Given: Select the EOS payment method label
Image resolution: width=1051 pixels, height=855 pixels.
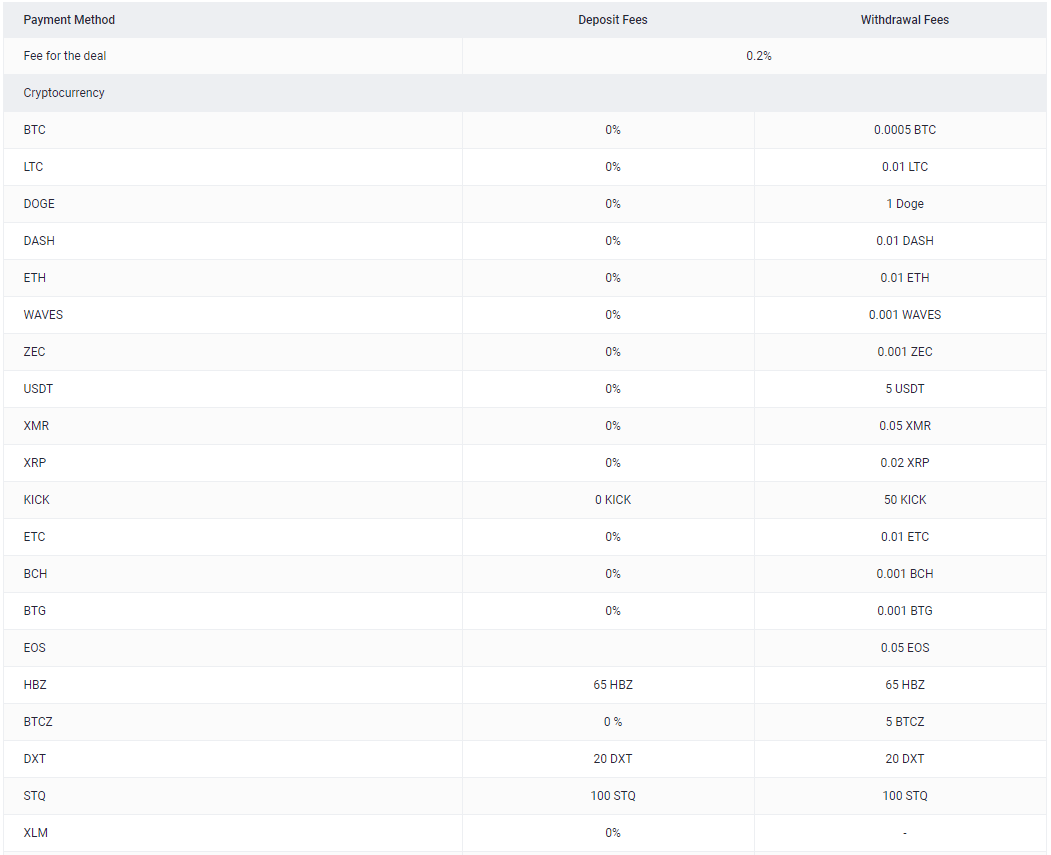Looking at the screenshot, I should 35,648.
